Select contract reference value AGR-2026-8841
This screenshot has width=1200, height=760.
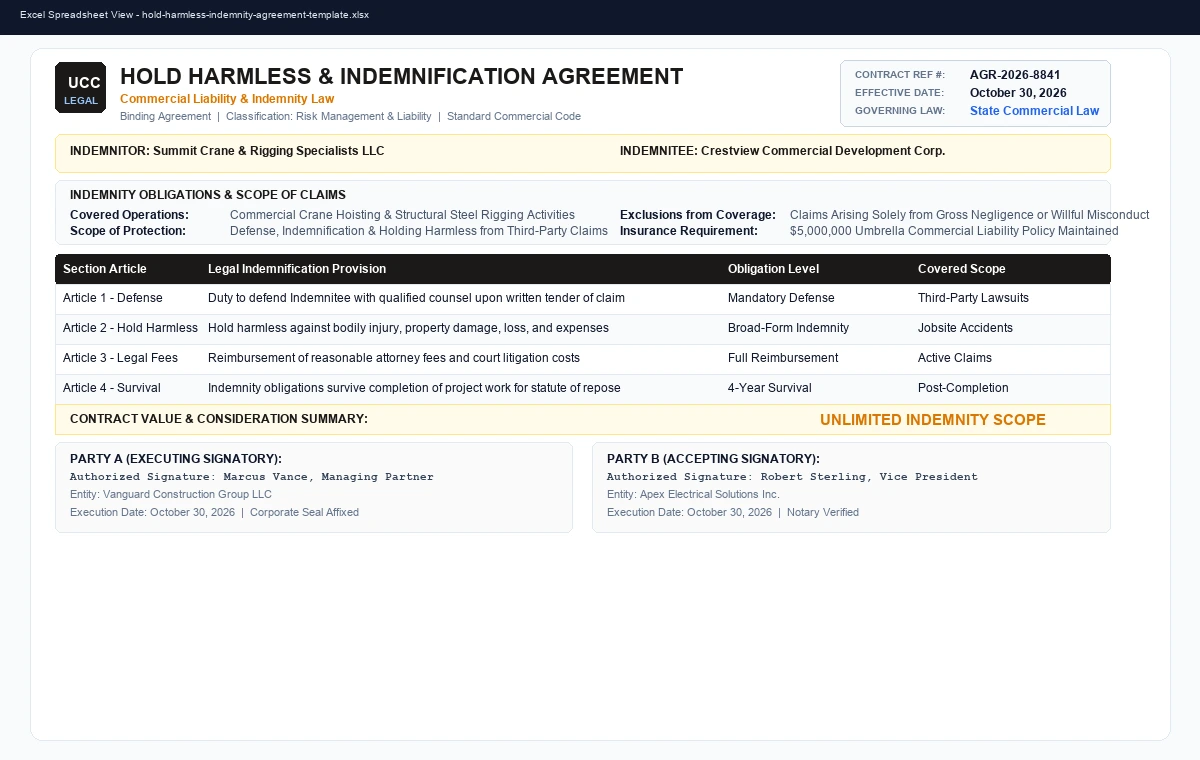pyautogui.click(x=1015, y=75)
